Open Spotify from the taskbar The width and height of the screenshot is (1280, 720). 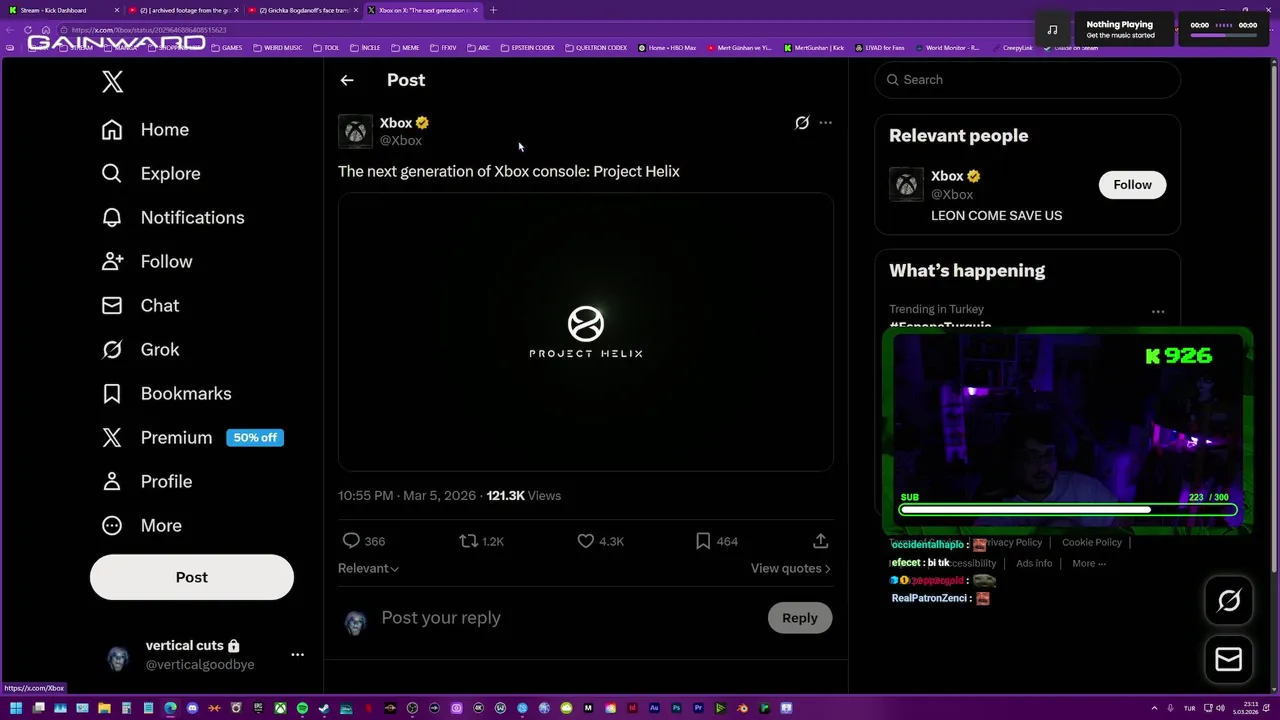[302, 708]
